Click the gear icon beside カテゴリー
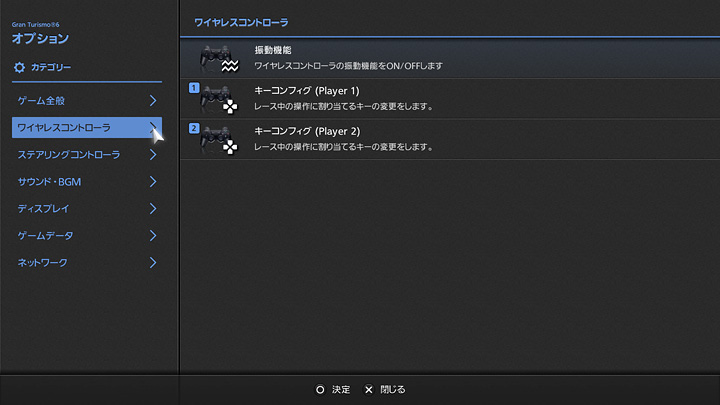 tap(19, 68)
